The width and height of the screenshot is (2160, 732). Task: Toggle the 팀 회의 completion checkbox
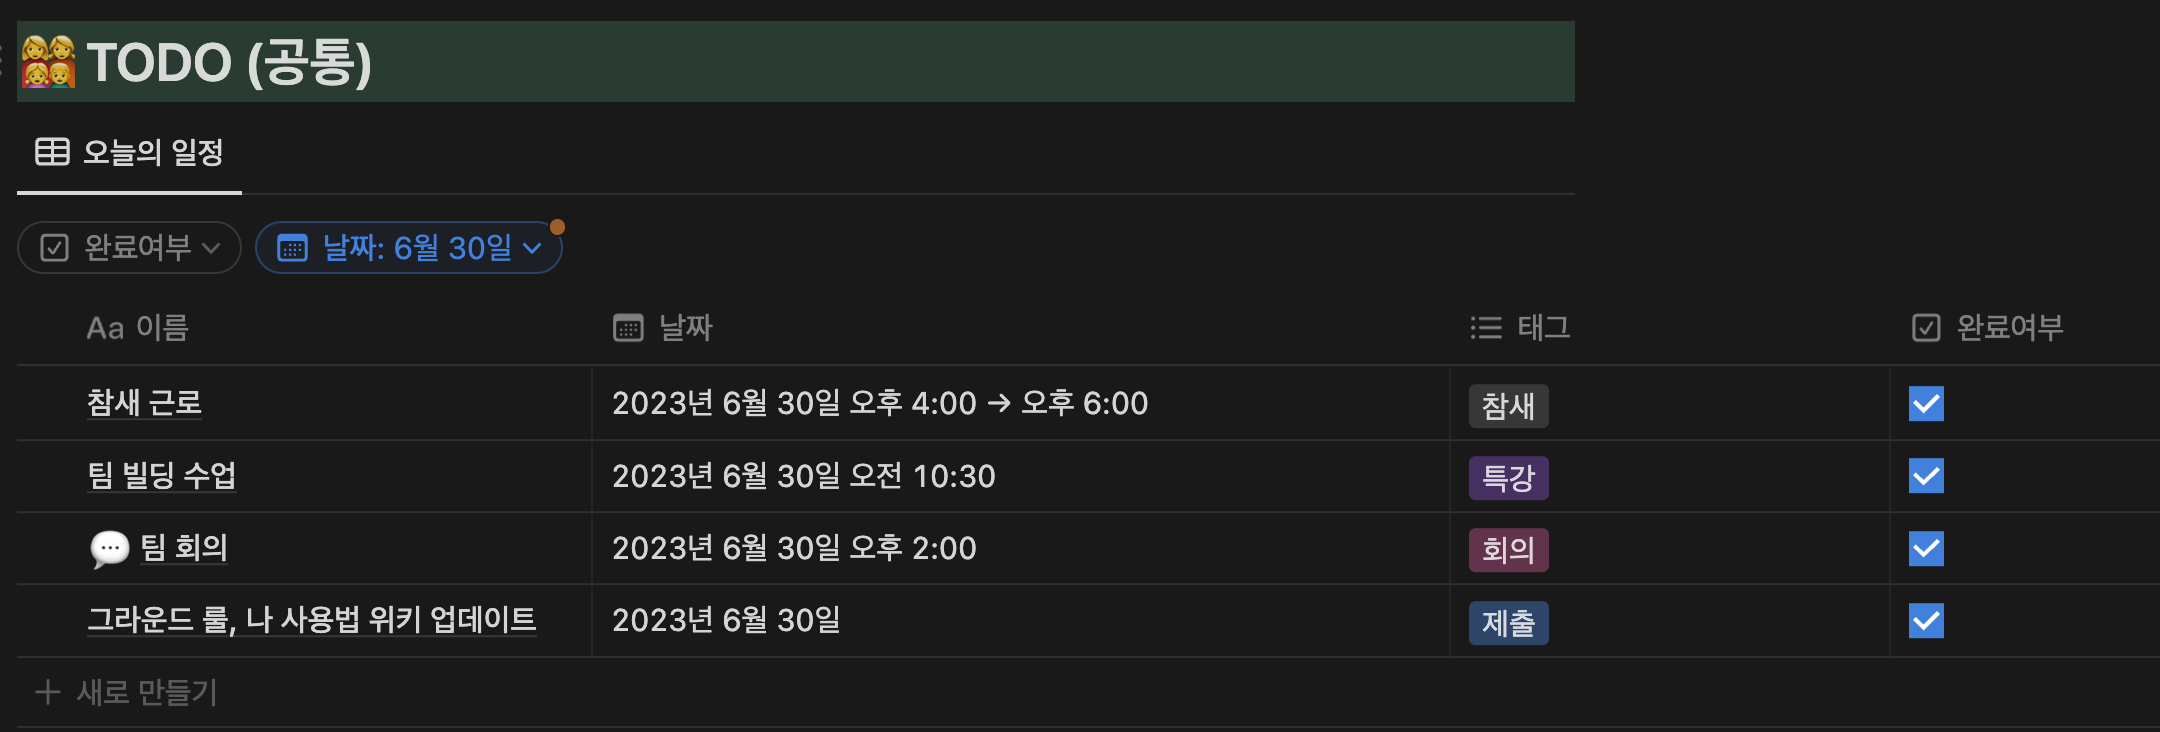click(x=1926, y=548)
